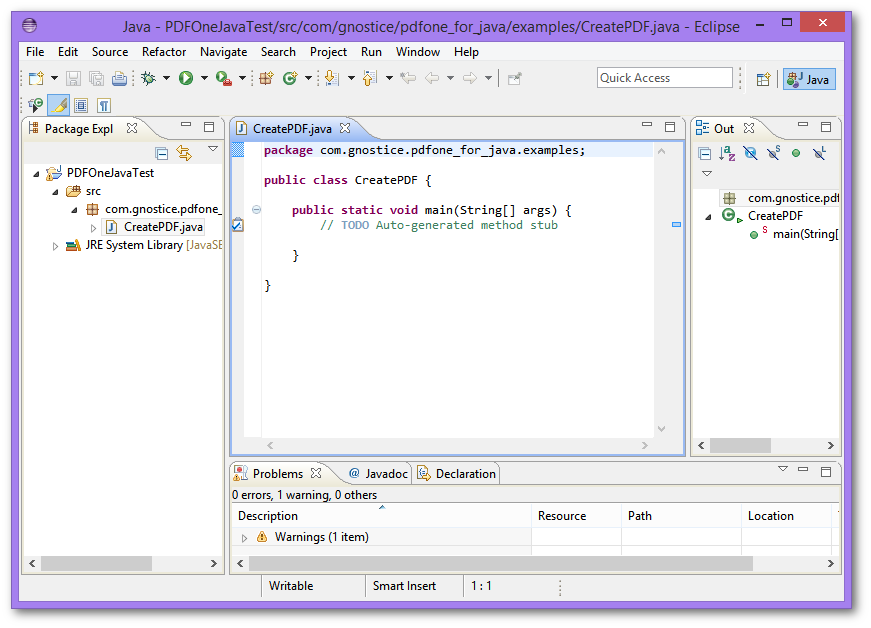Image resolution: width=871 pixels, height=628 pixels.
Task: Maximize the editor area
Action: [670, 127]
